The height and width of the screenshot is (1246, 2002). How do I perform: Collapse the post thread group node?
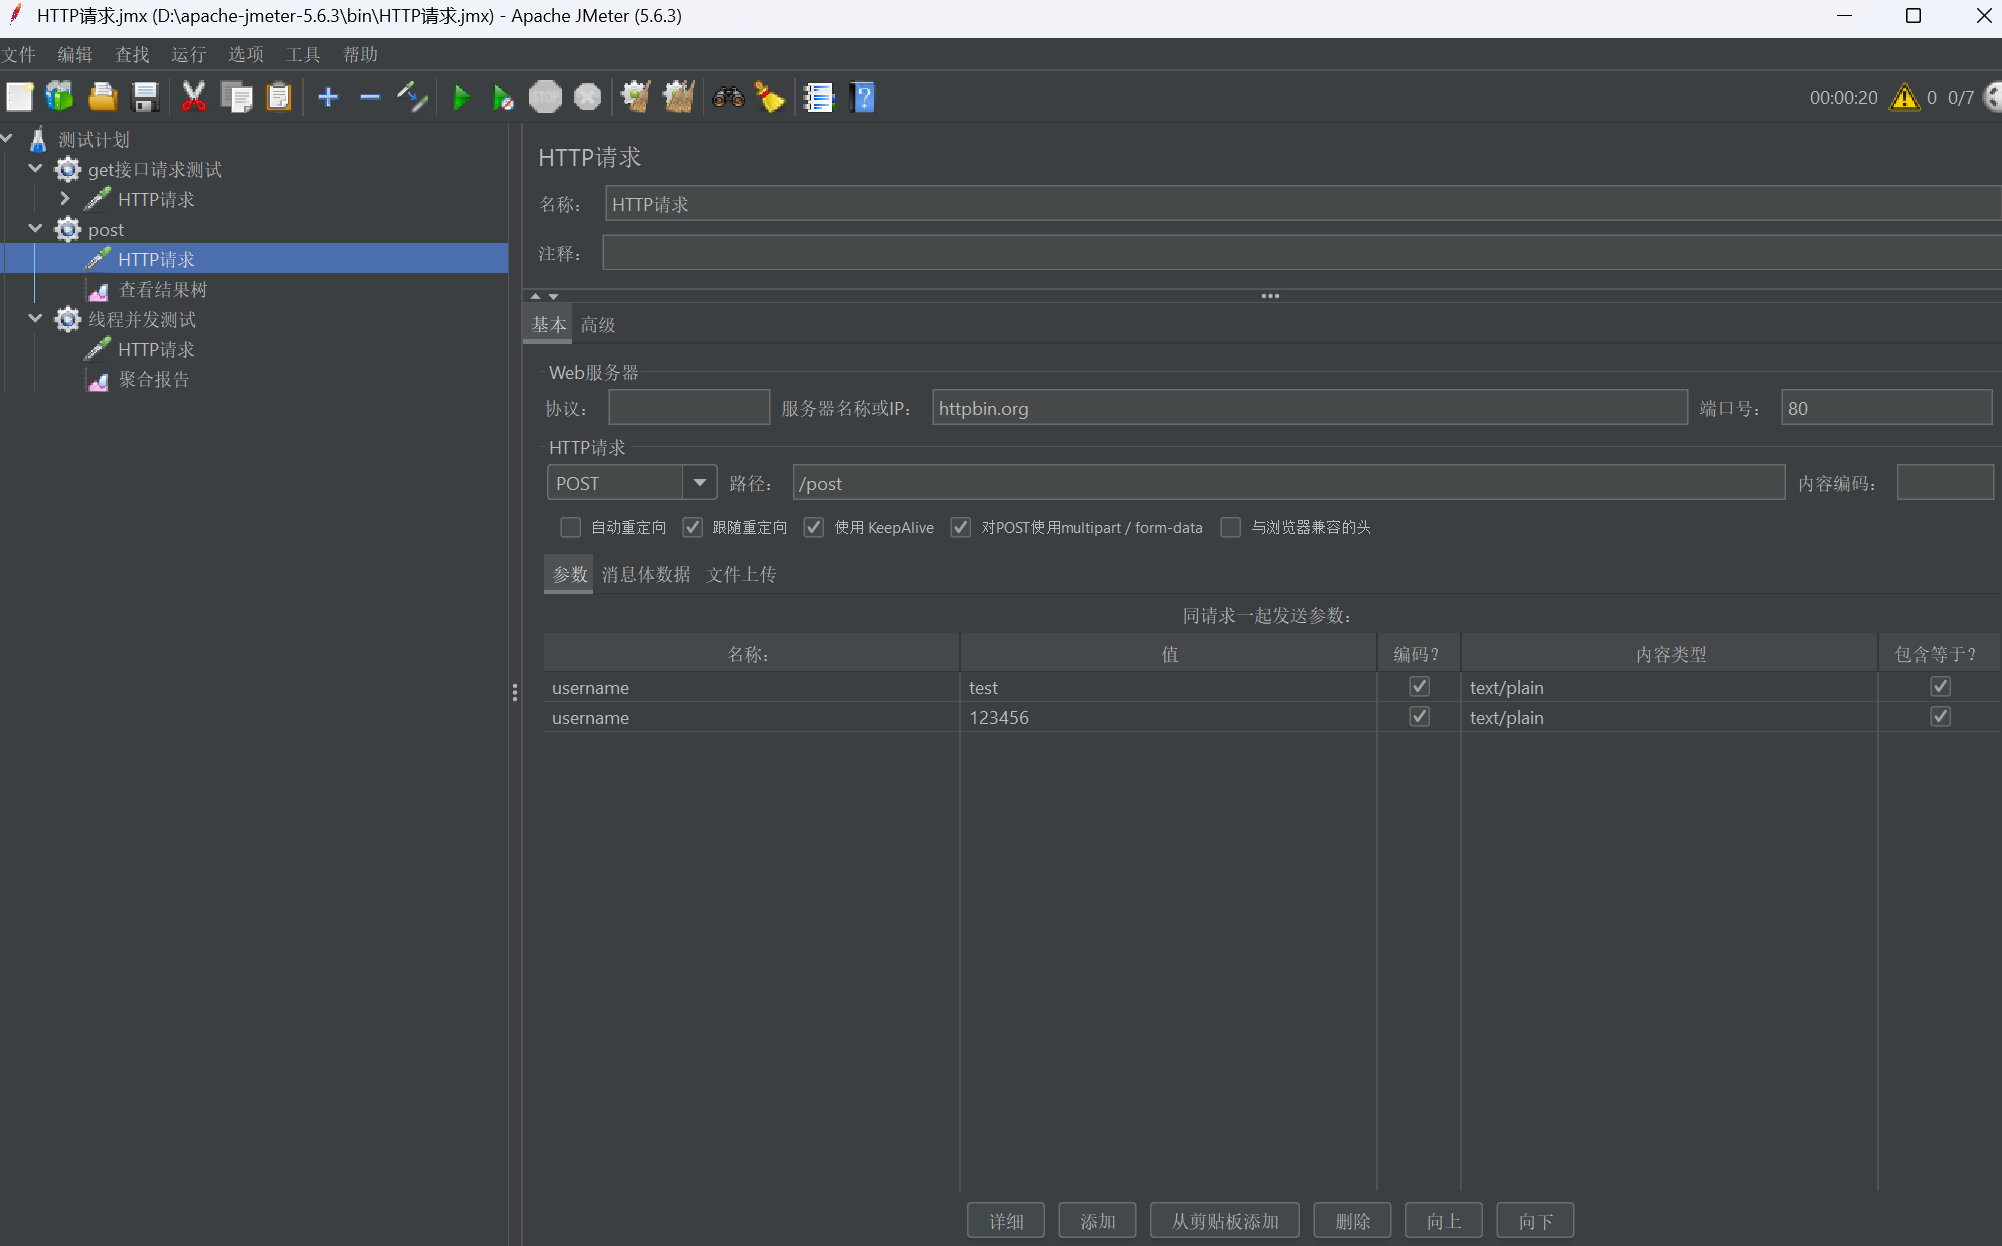point(36,229)
